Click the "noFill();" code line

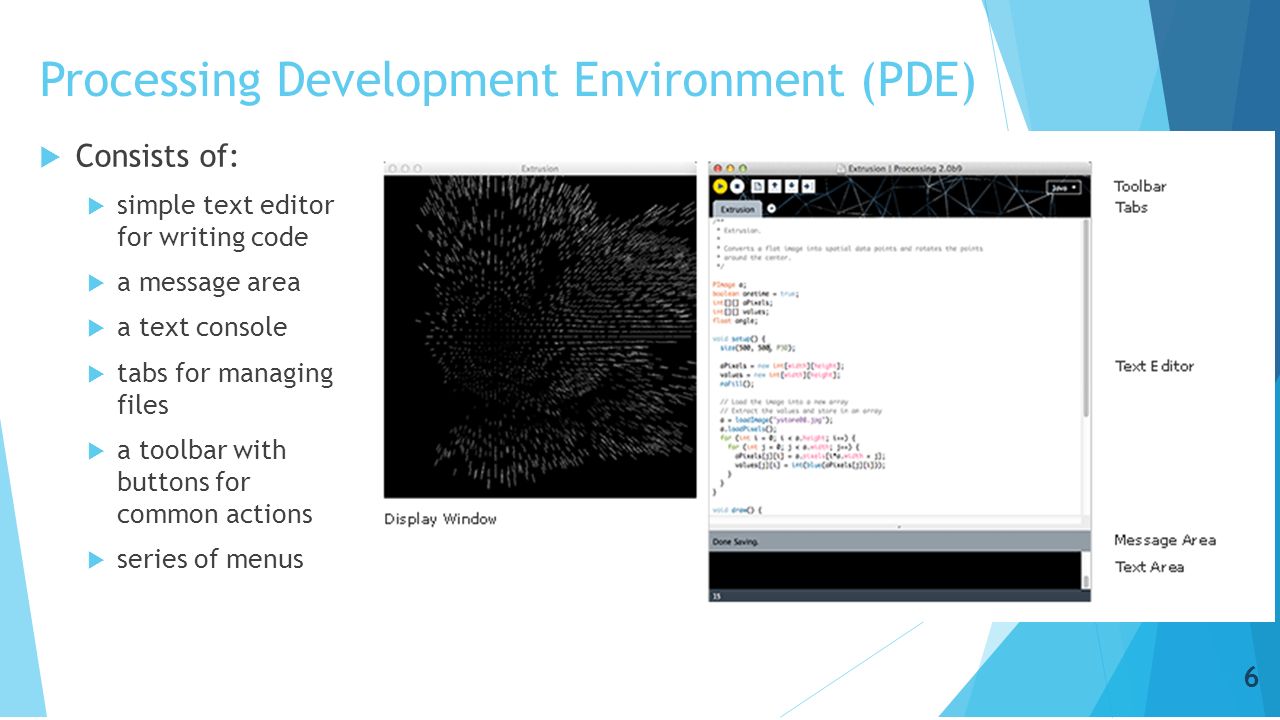[737, 384]
